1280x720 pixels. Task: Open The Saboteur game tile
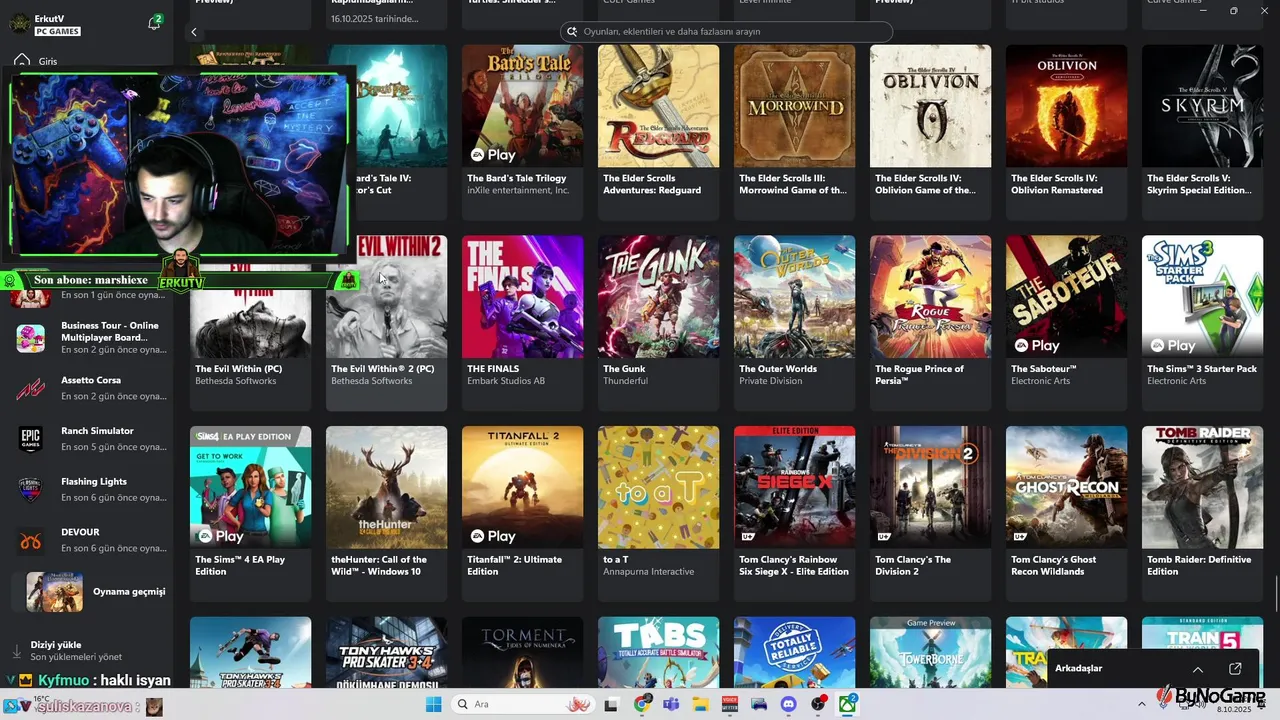tap(1066, 323)
